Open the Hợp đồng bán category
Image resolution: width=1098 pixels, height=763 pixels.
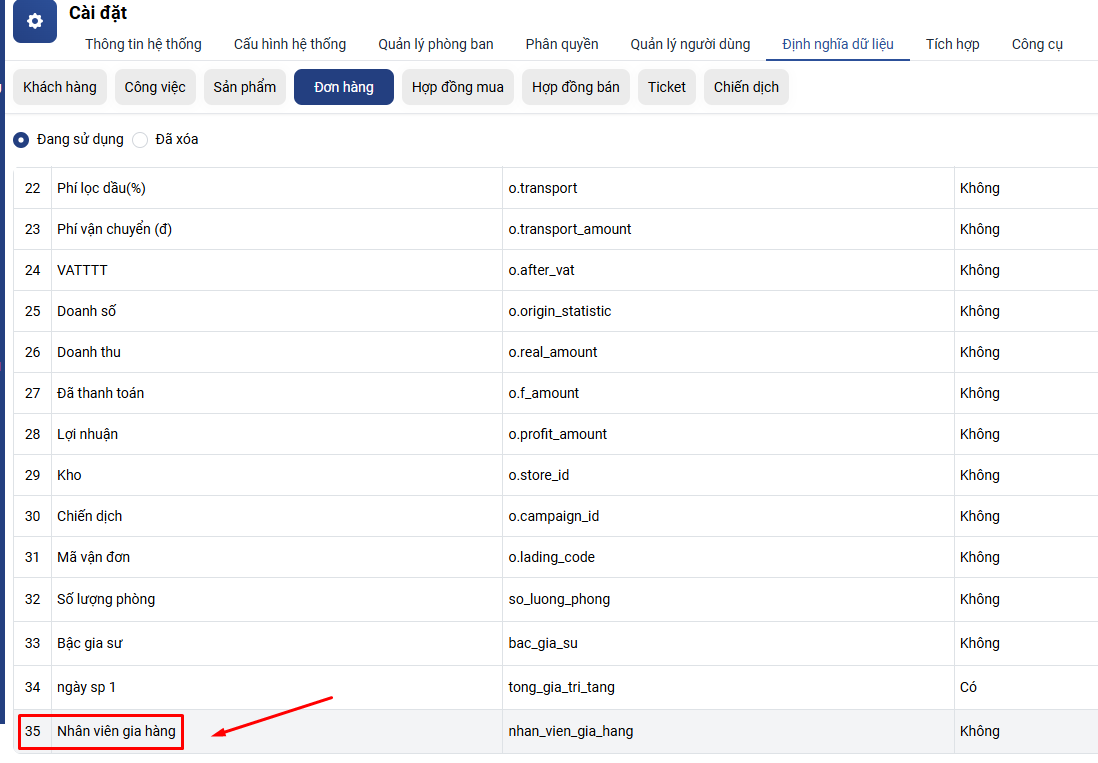tap(576, 87)
